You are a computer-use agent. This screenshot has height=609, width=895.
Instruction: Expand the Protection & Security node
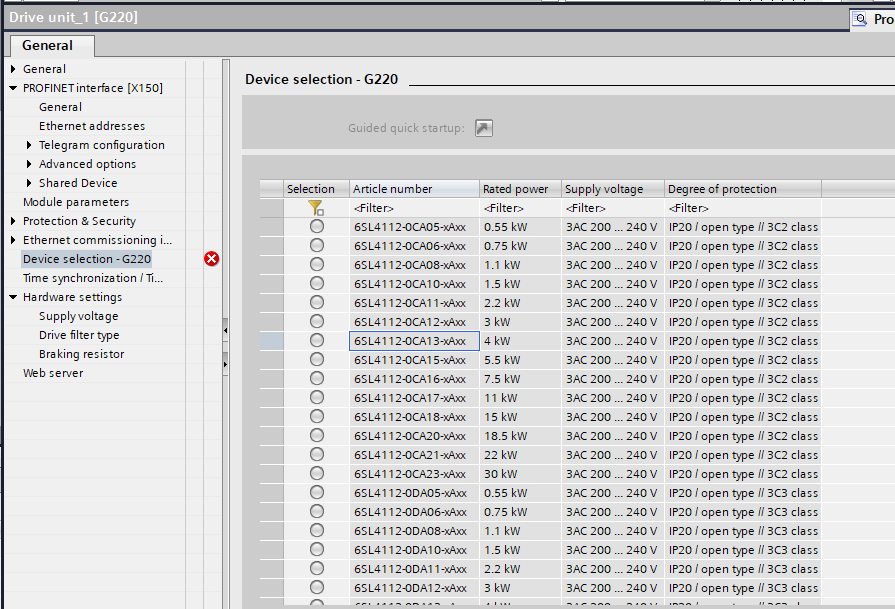point(13,221)
